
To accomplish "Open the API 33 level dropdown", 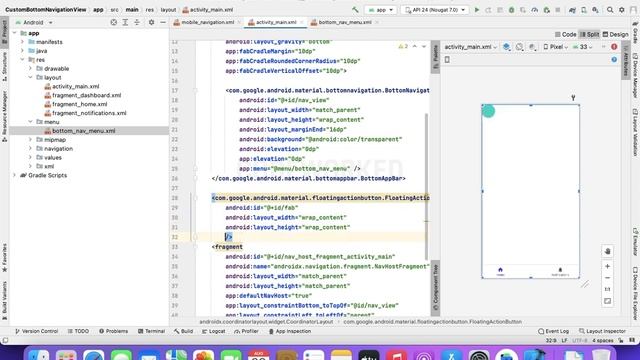I will coord(582,47).
